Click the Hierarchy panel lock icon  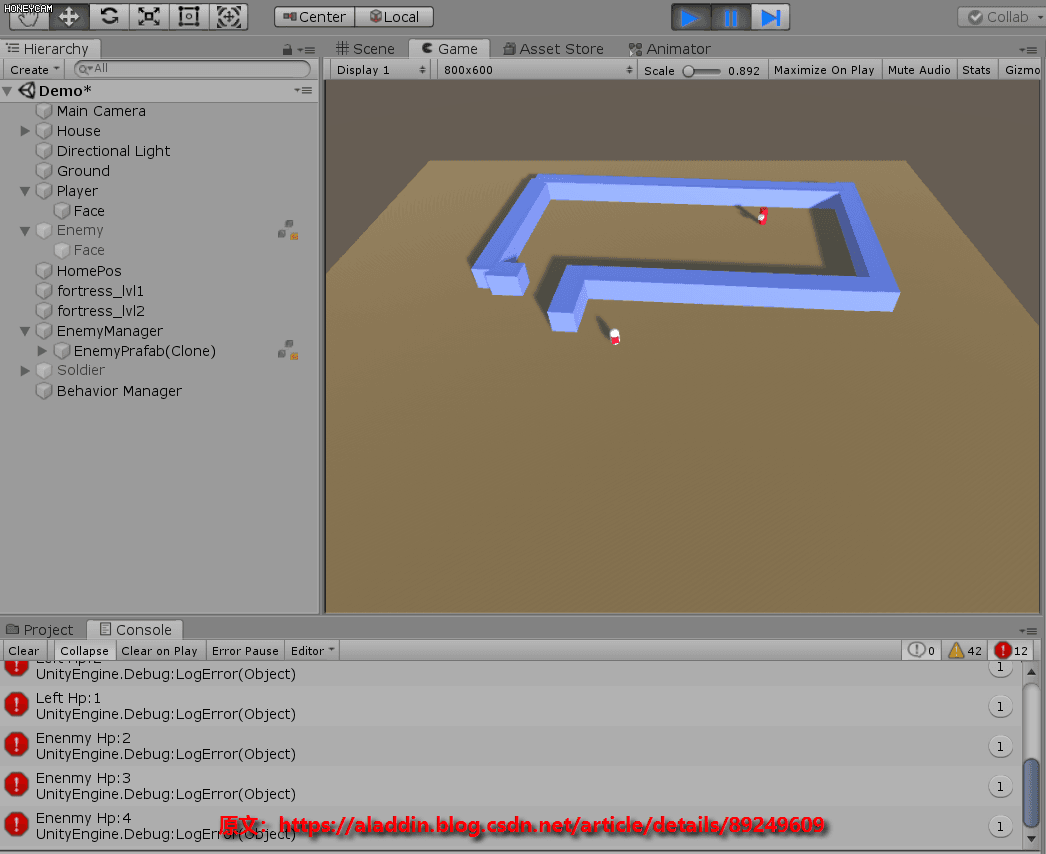(287, 49)
